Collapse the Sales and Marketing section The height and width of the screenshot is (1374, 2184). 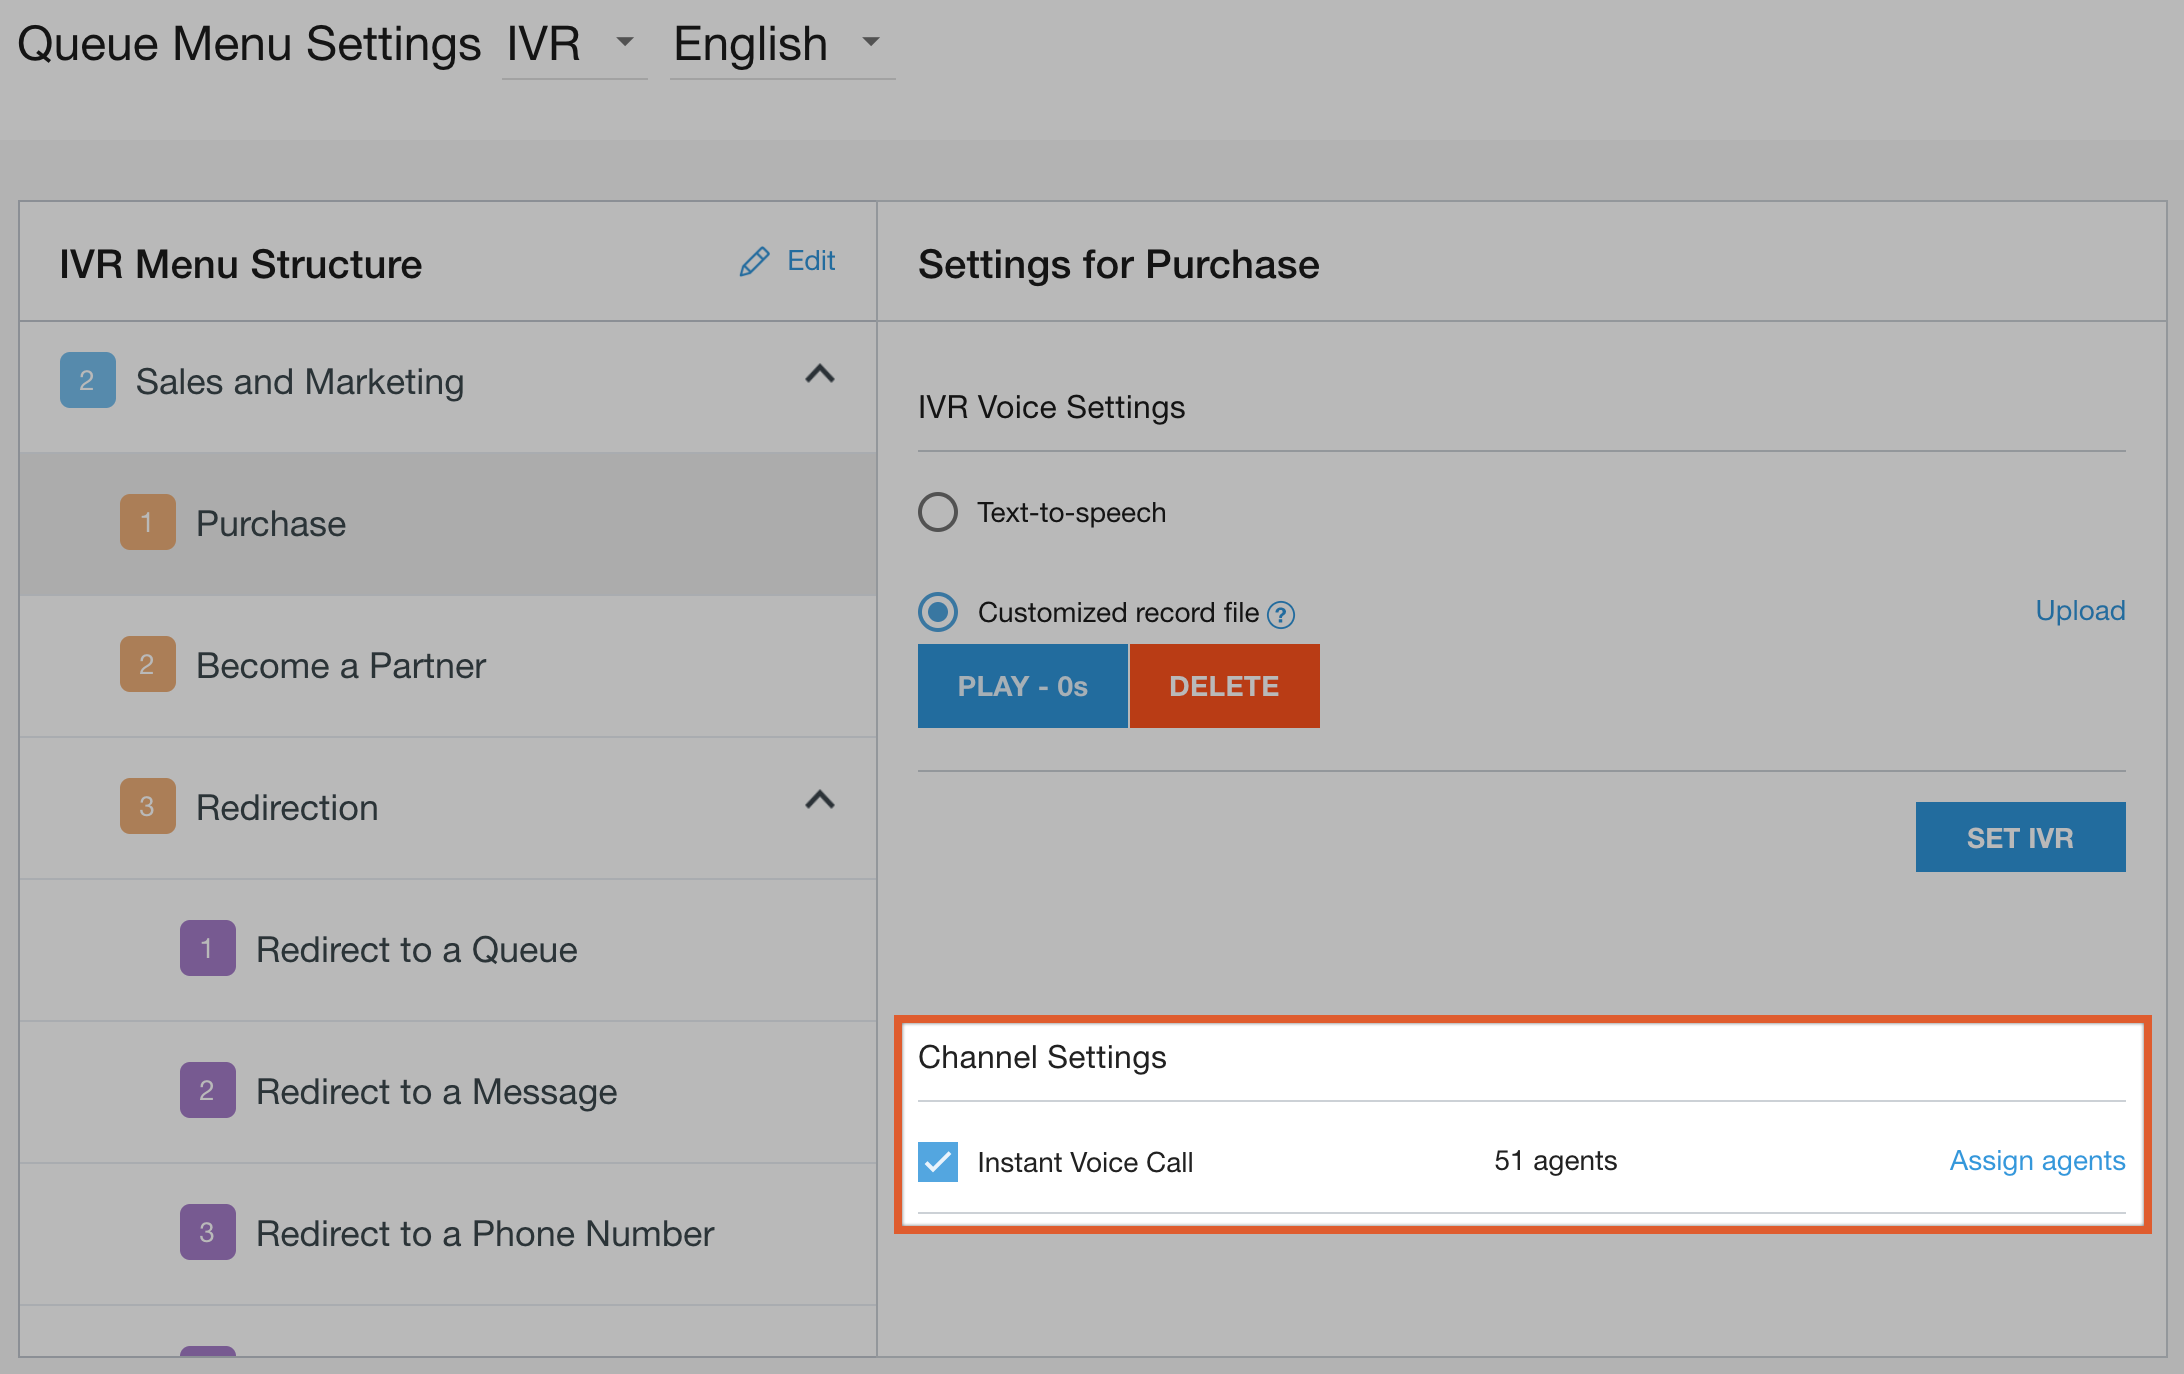click(x=820, y=375)
